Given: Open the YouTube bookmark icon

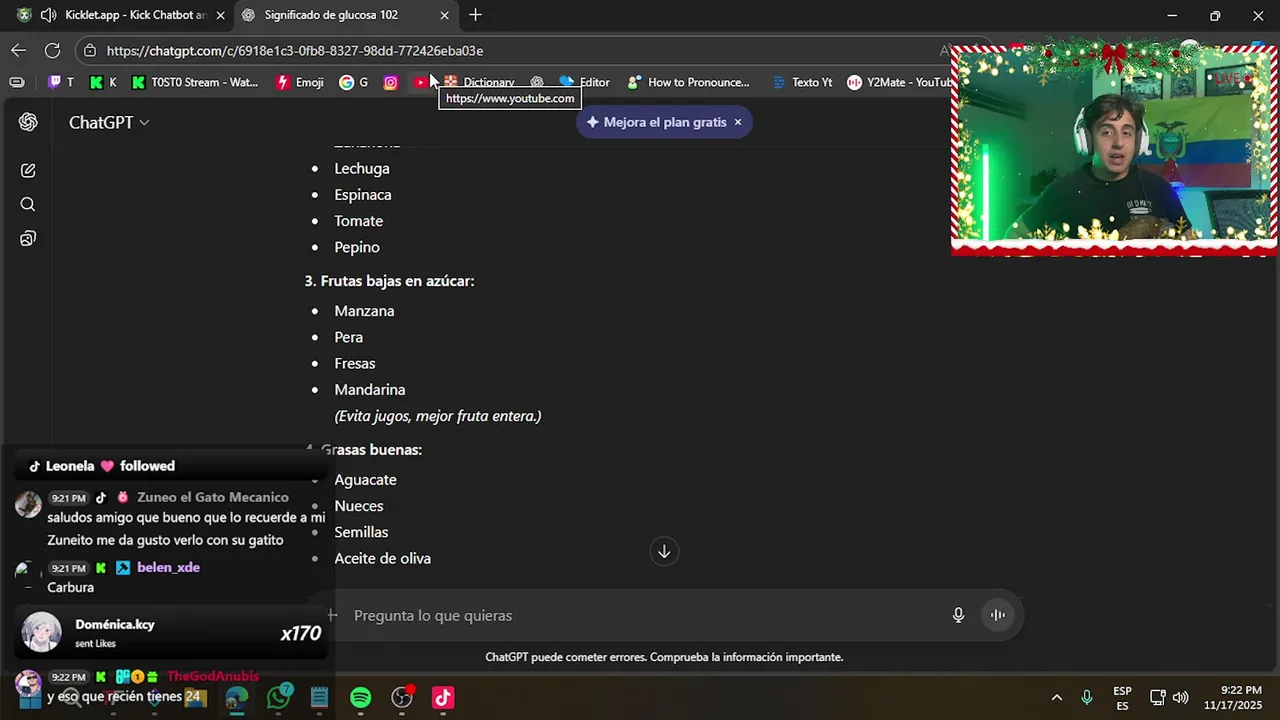Looking at the screenshot, I should pos(421,82).
